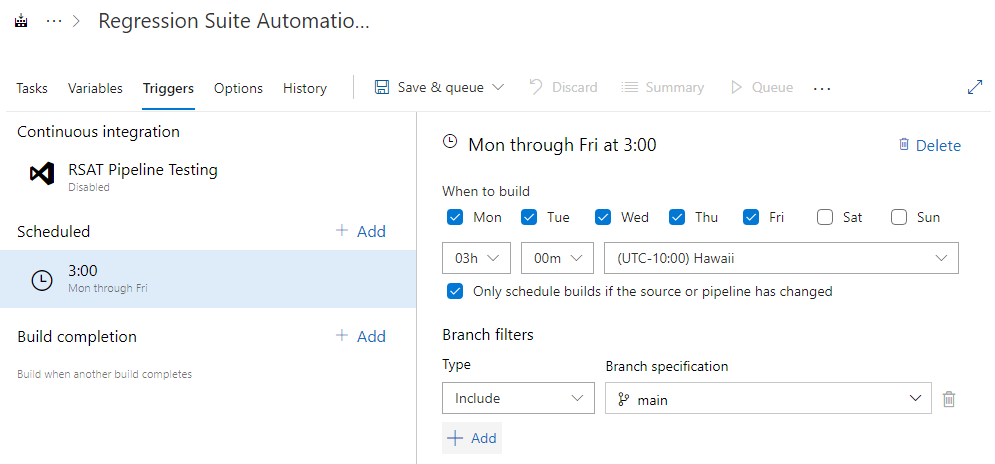Add a new branch filter
The height and width of the screenshot is (464, 995).
coord(472,438)
